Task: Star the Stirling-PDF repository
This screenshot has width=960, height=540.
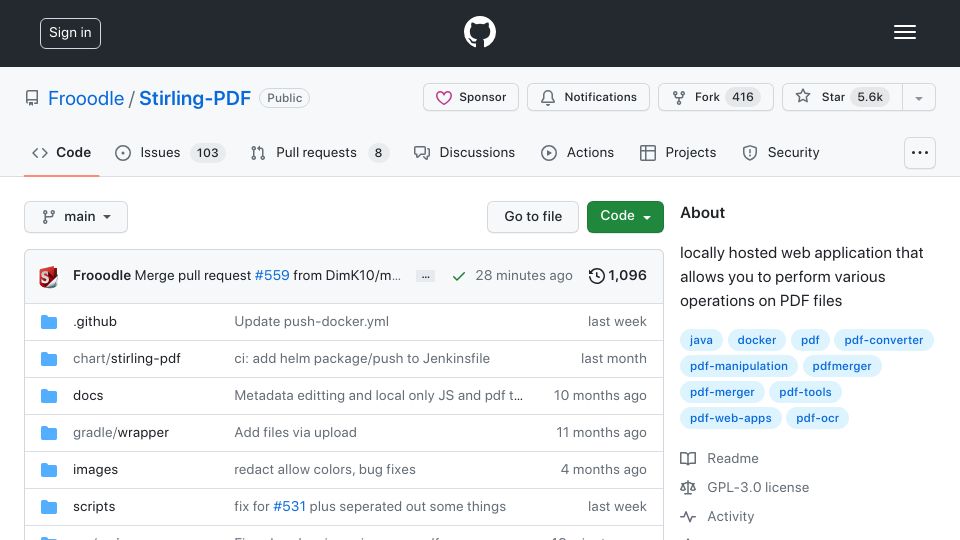Action: coord(842,97)
